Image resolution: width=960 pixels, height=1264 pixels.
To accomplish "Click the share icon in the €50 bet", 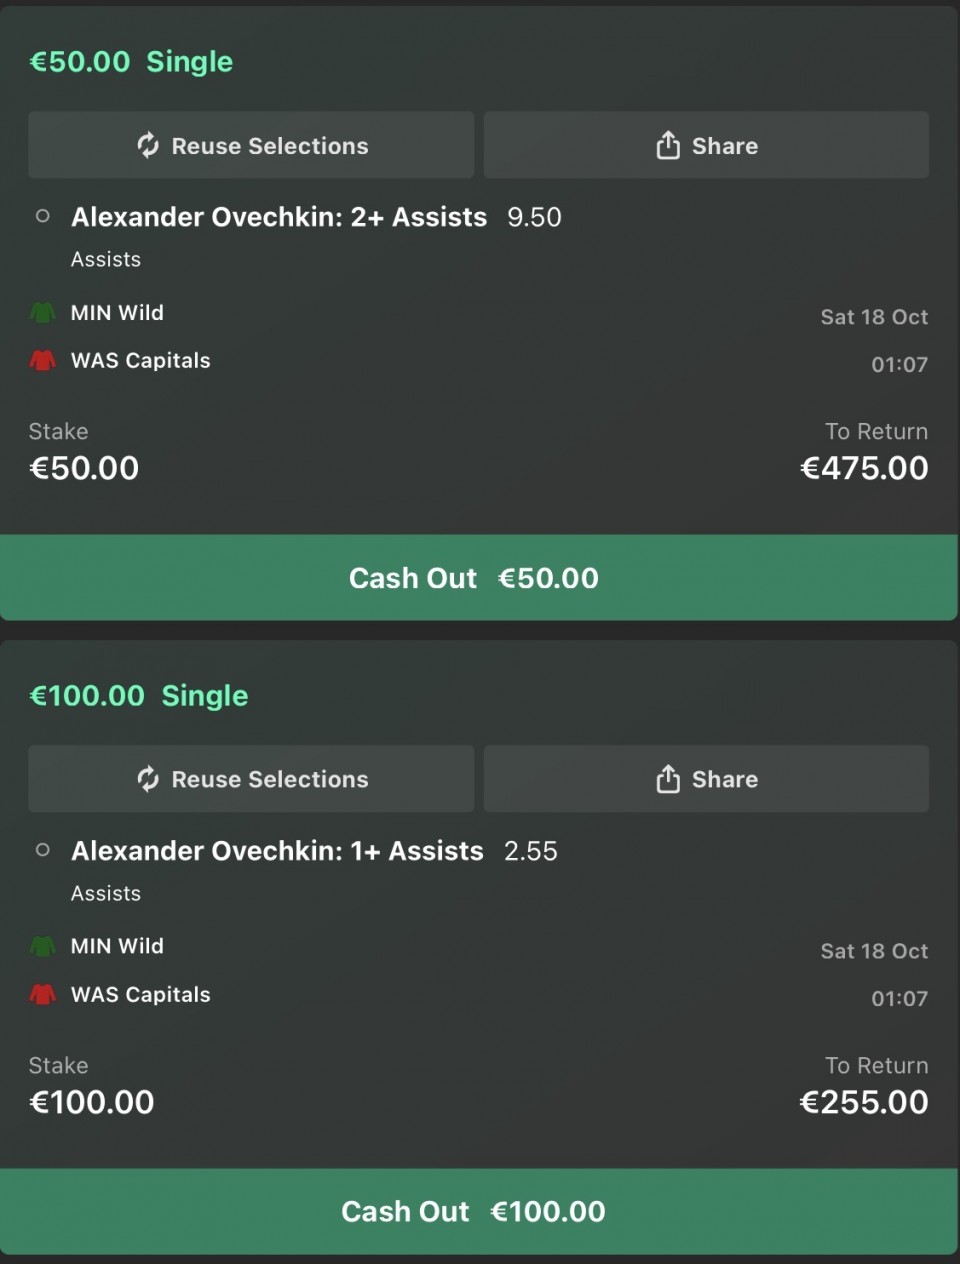I will tap(668, 146).
